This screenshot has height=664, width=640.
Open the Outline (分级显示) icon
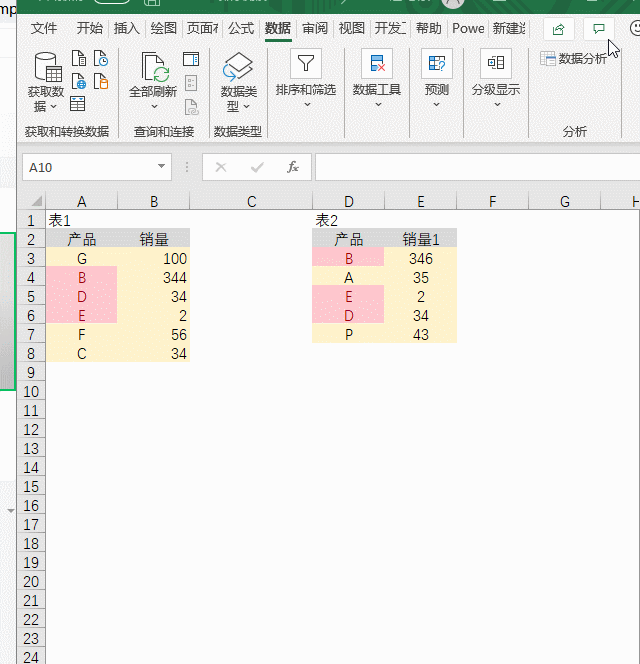pos(496,64)
